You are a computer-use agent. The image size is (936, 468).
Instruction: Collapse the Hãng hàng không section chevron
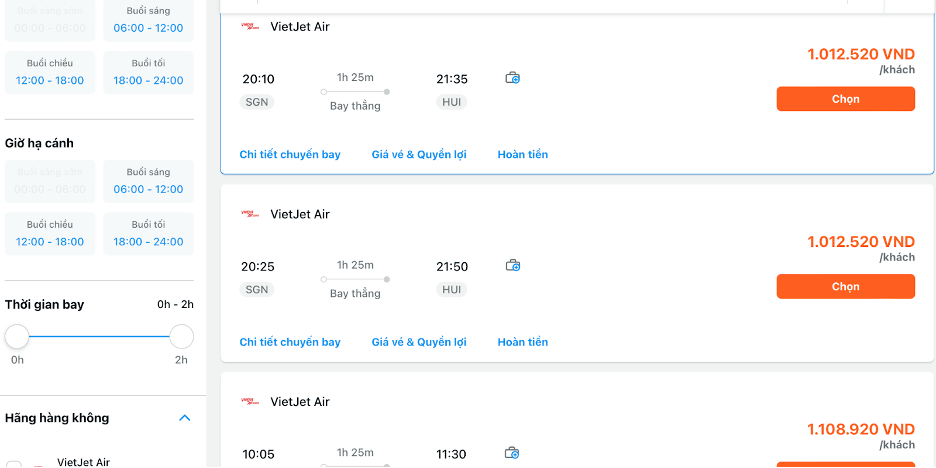coord(185,418)
